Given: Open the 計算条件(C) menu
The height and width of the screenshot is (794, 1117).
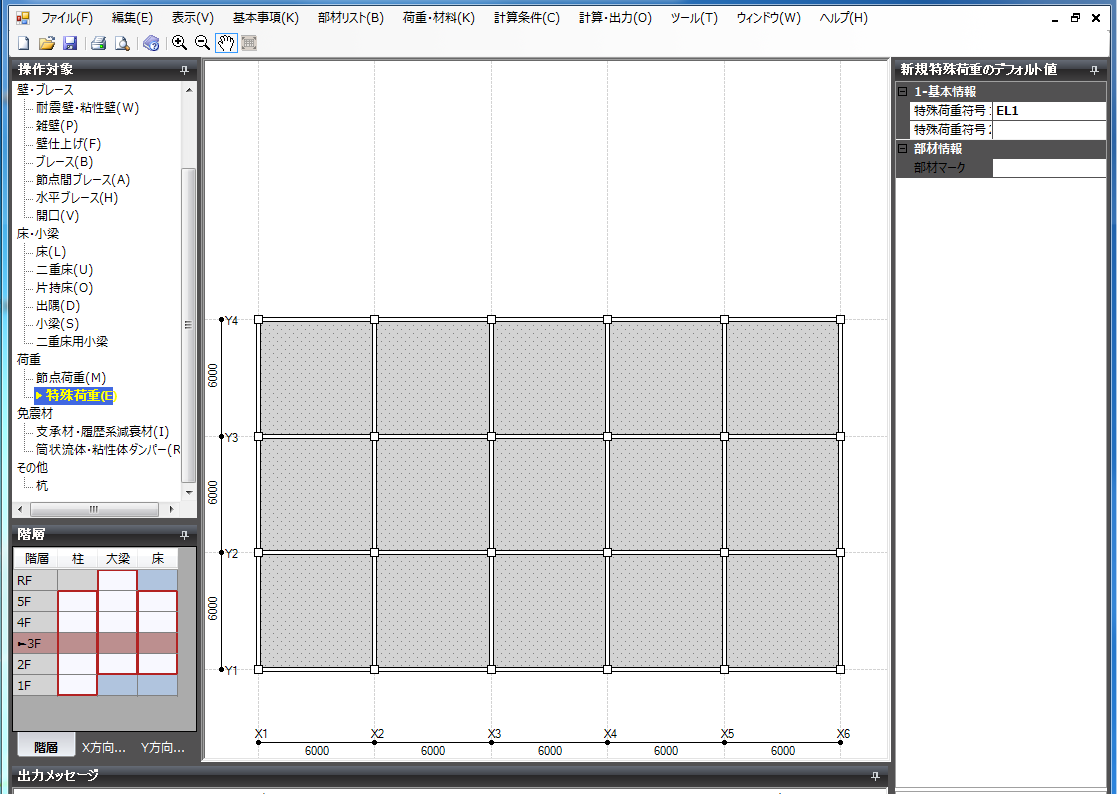Looking at the screenshot, I should click(527, 18).
